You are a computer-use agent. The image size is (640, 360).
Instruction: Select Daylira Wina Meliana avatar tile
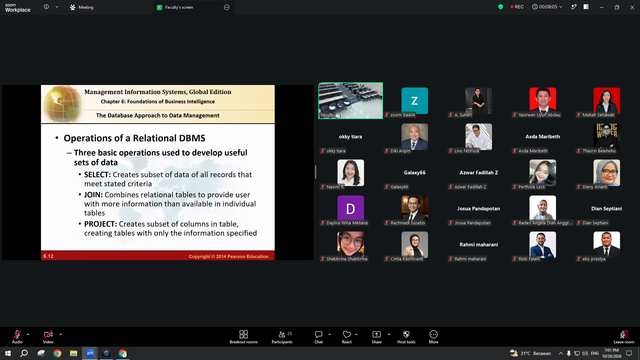(351, 209)
